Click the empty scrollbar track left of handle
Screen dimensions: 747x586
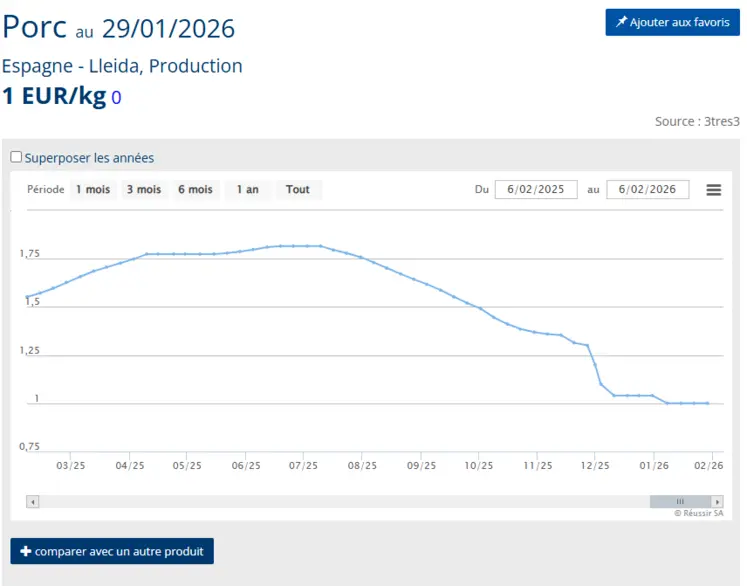click(340, 501)
